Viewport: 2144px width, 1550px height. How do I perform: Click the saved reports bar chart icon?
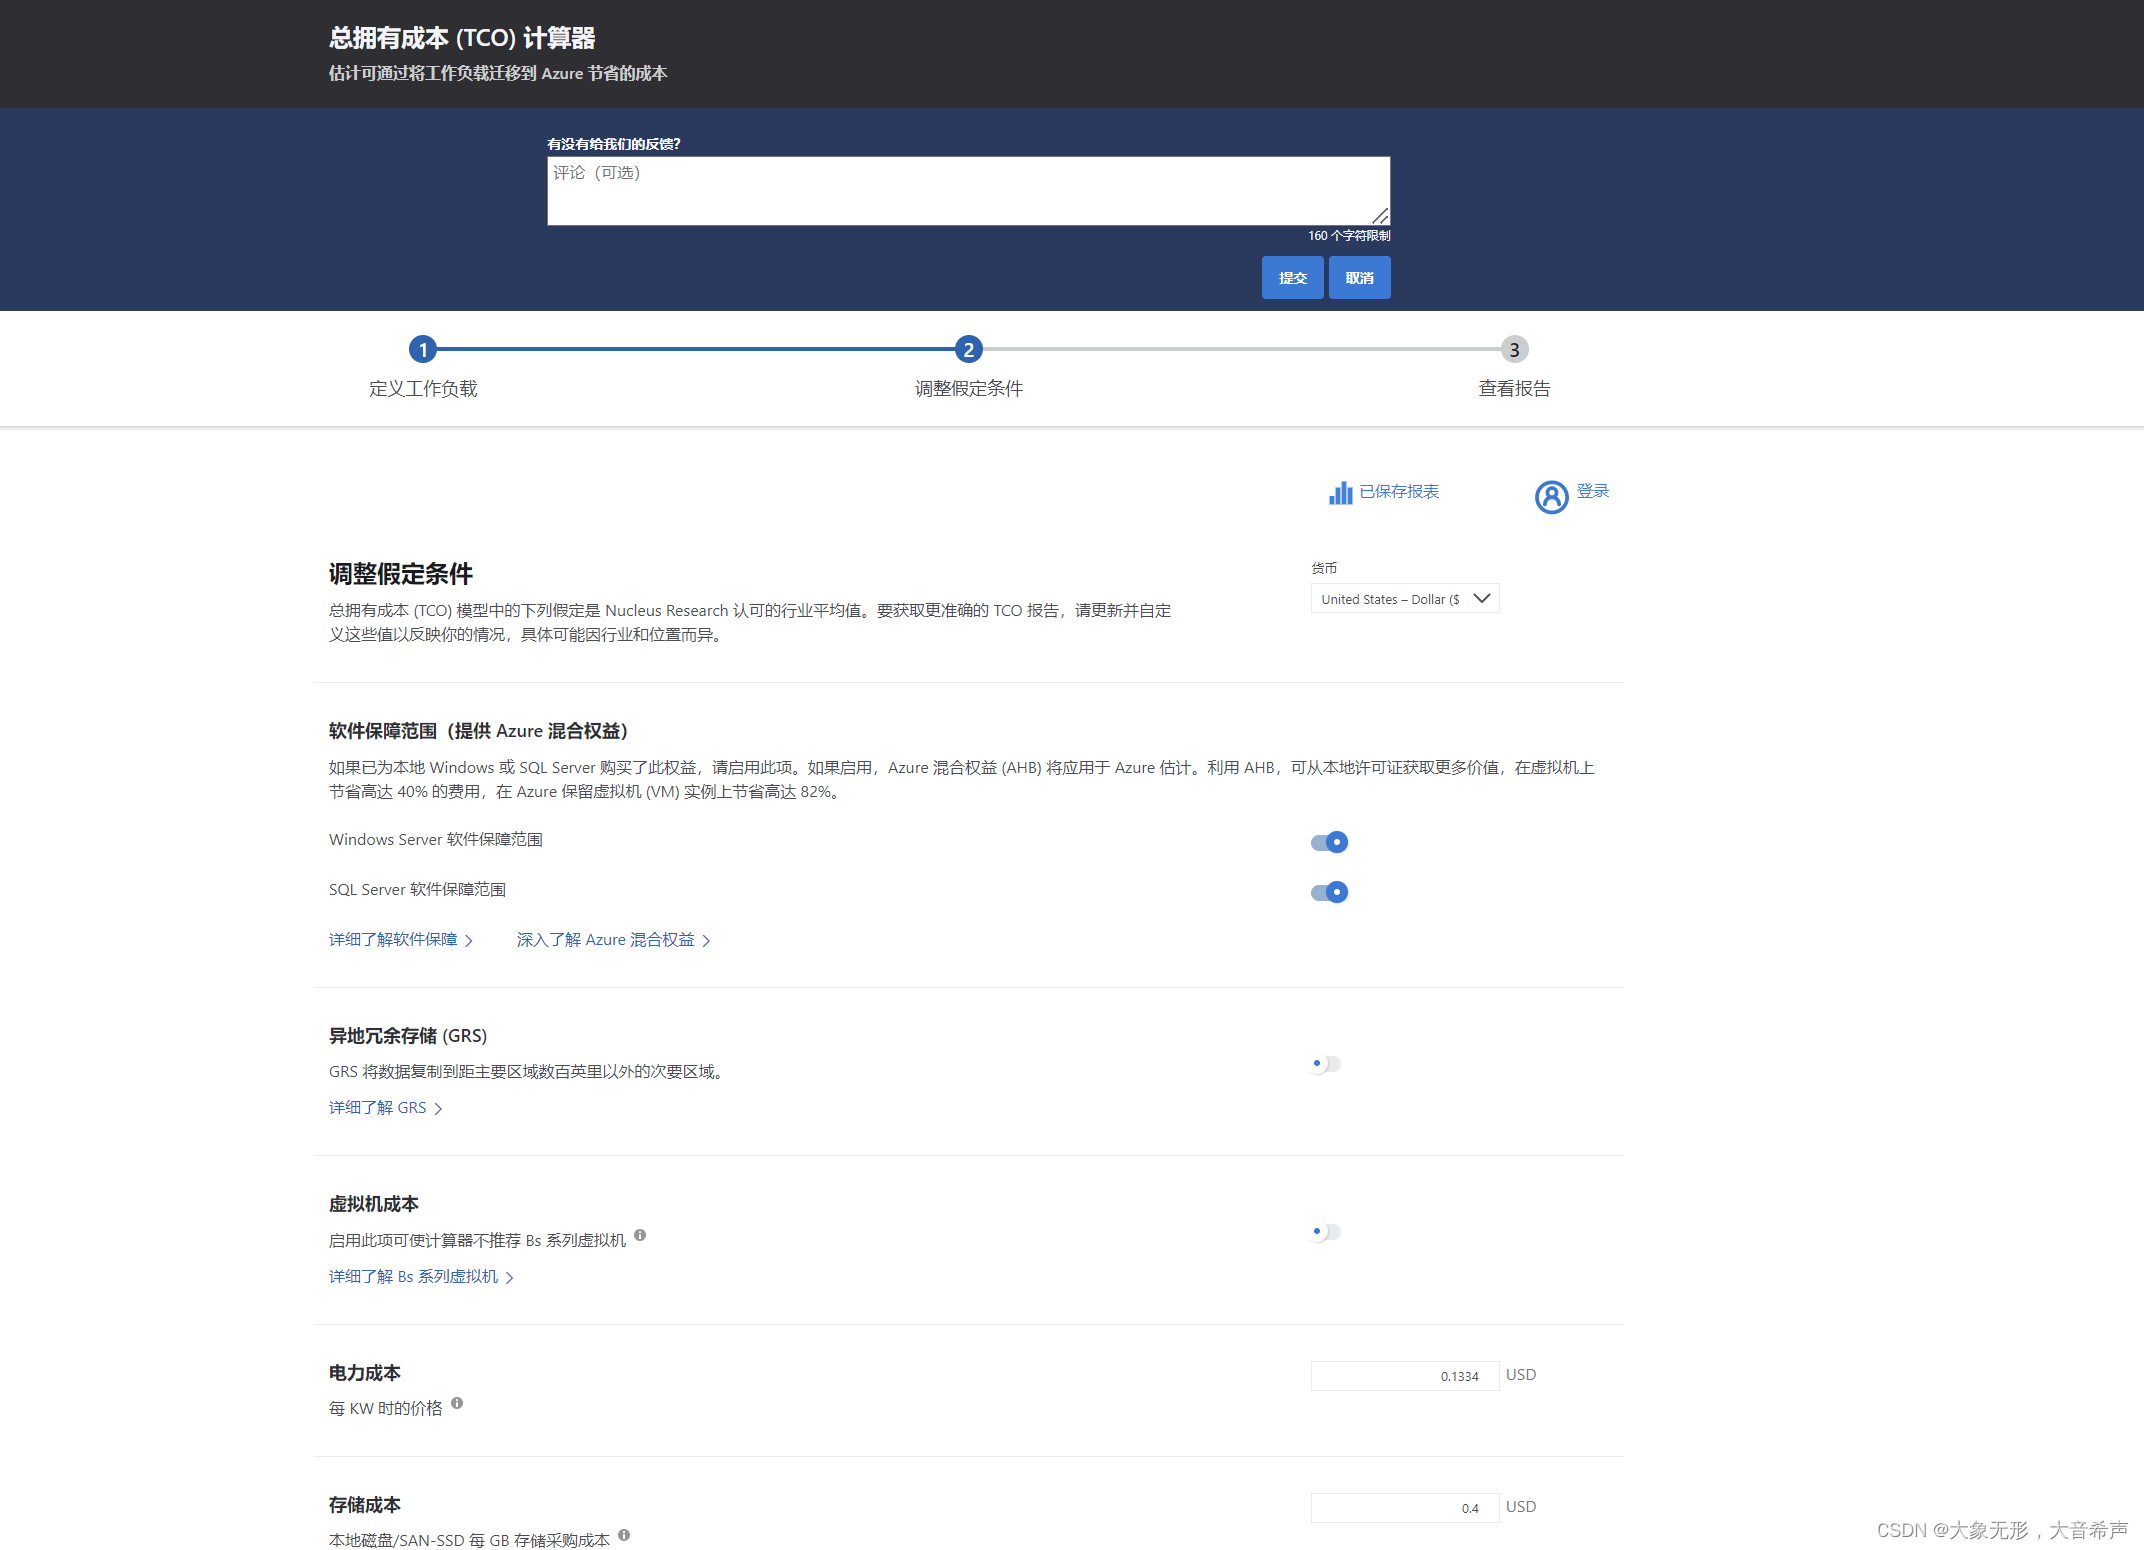pyautogui.click(x=1340, y=493)
